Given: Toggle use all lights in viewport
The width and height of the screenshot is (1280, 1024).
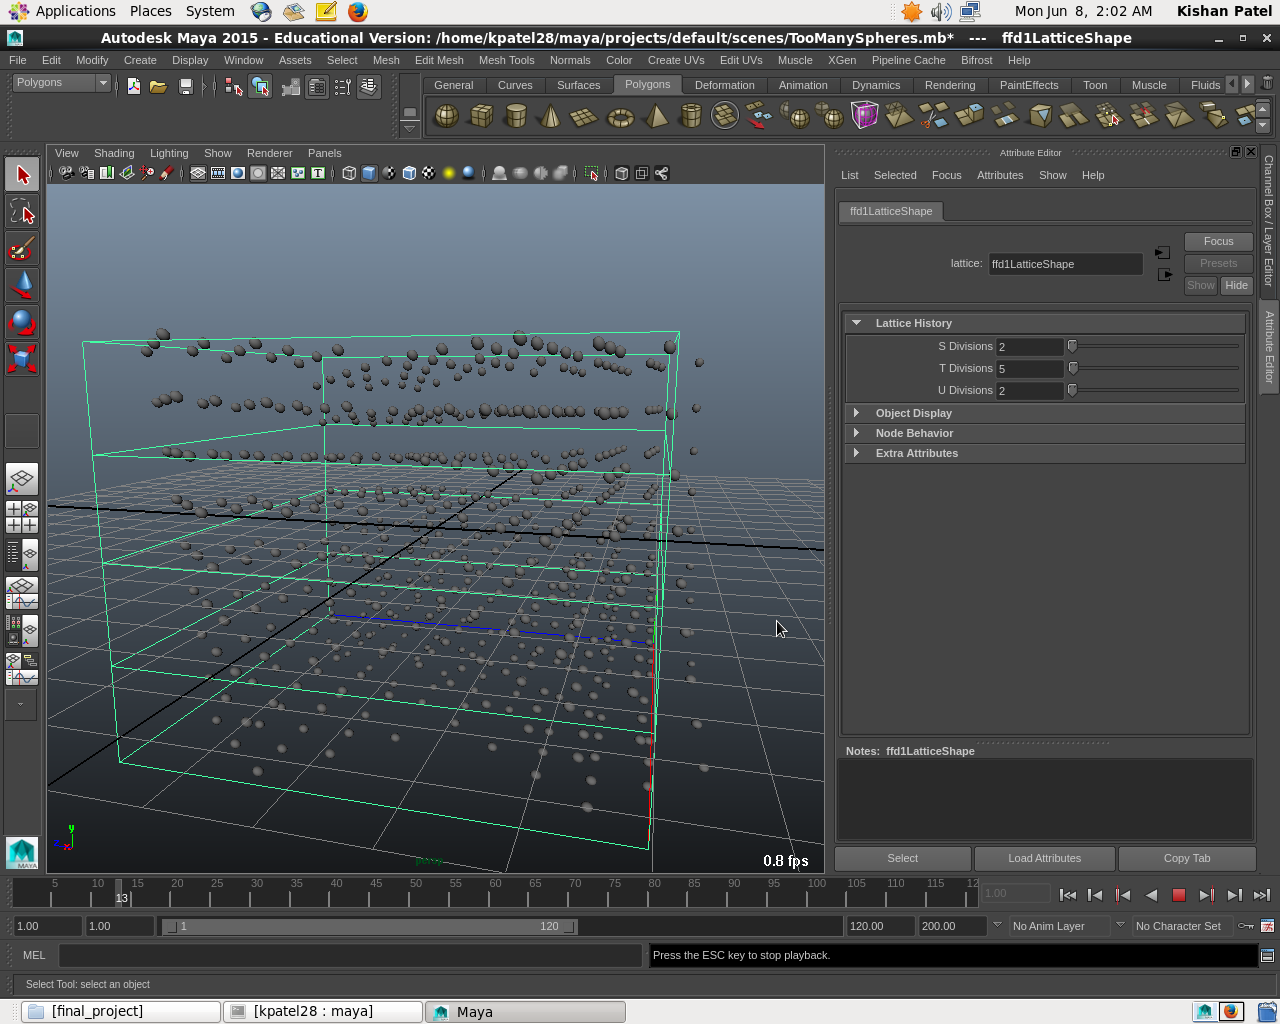Looking at the screenshot, I should click(x=449, y=173).
